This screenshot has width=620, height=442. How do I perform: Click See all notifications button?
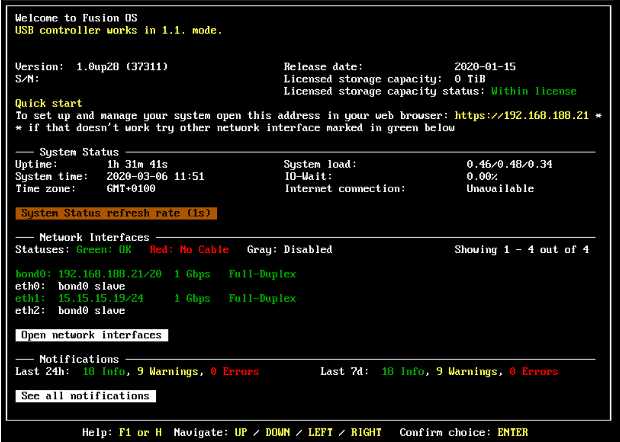click(x=86, y=396)
